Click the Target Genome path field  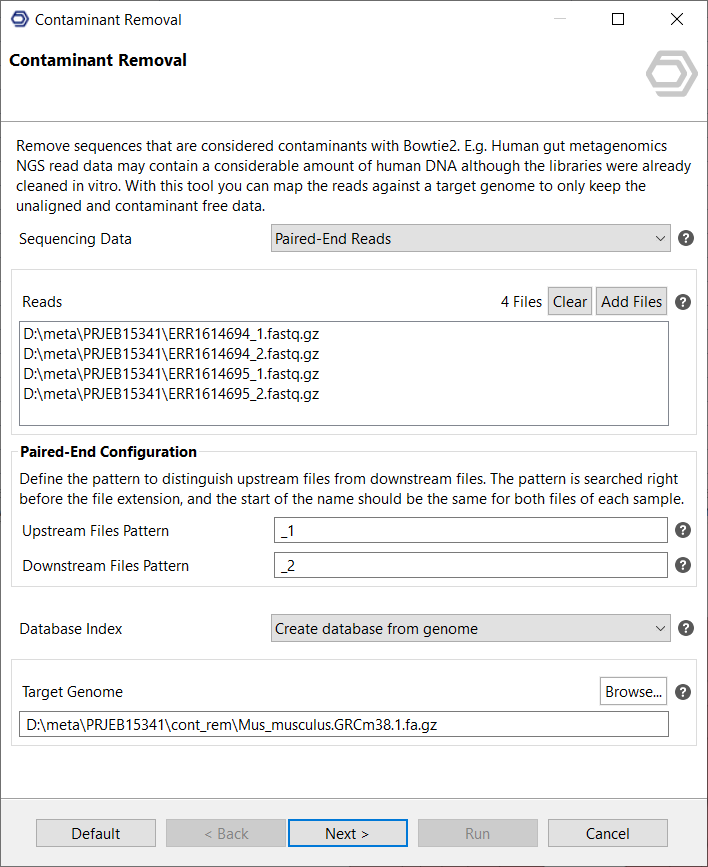click(343, 725)
